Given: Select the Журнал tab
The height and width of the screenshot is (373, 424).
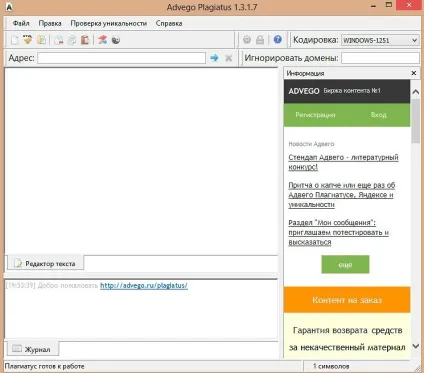Looking at the screenshot, I should point(33,349).
